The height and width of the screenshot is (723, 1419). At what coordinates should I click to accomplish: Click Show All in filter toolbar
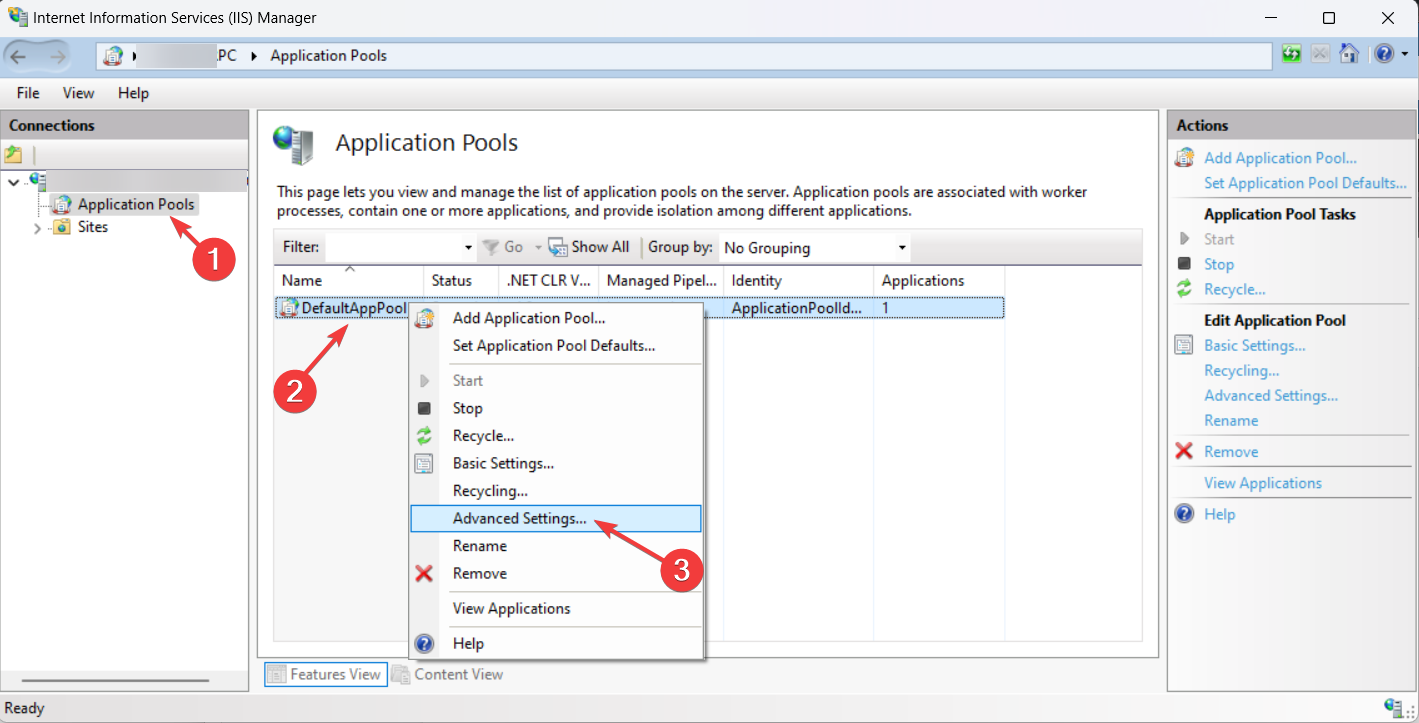588,247
